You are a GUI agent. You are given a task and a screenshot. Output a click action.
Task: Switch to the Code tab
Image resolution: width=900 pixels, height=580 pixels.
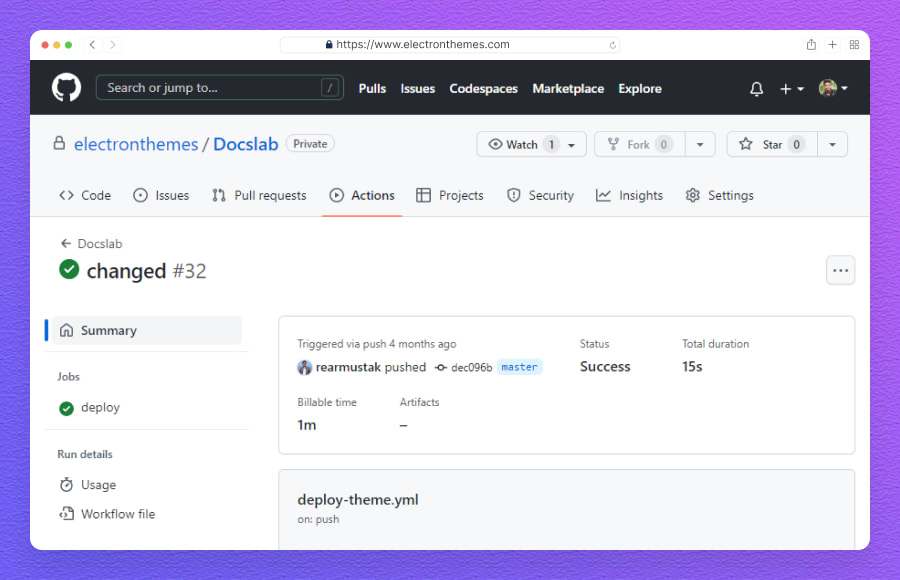click(85, 195)
